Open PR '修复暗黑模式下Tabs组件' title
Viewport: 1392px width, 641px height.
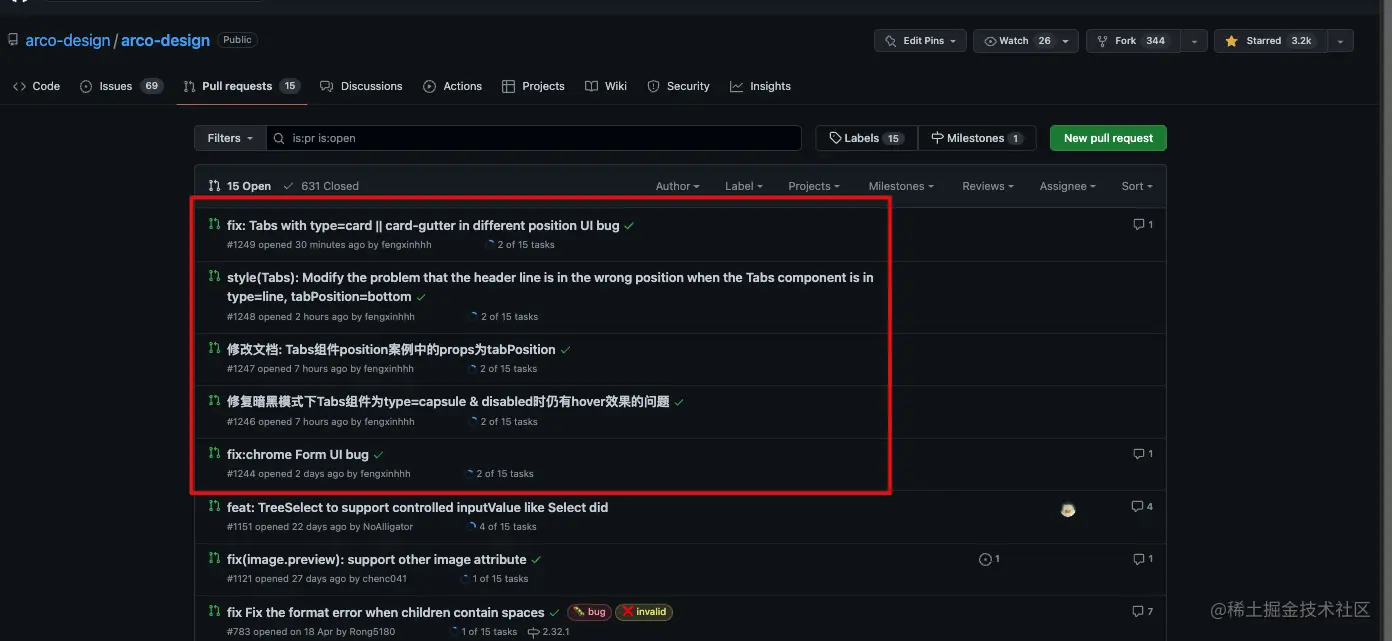448,402
